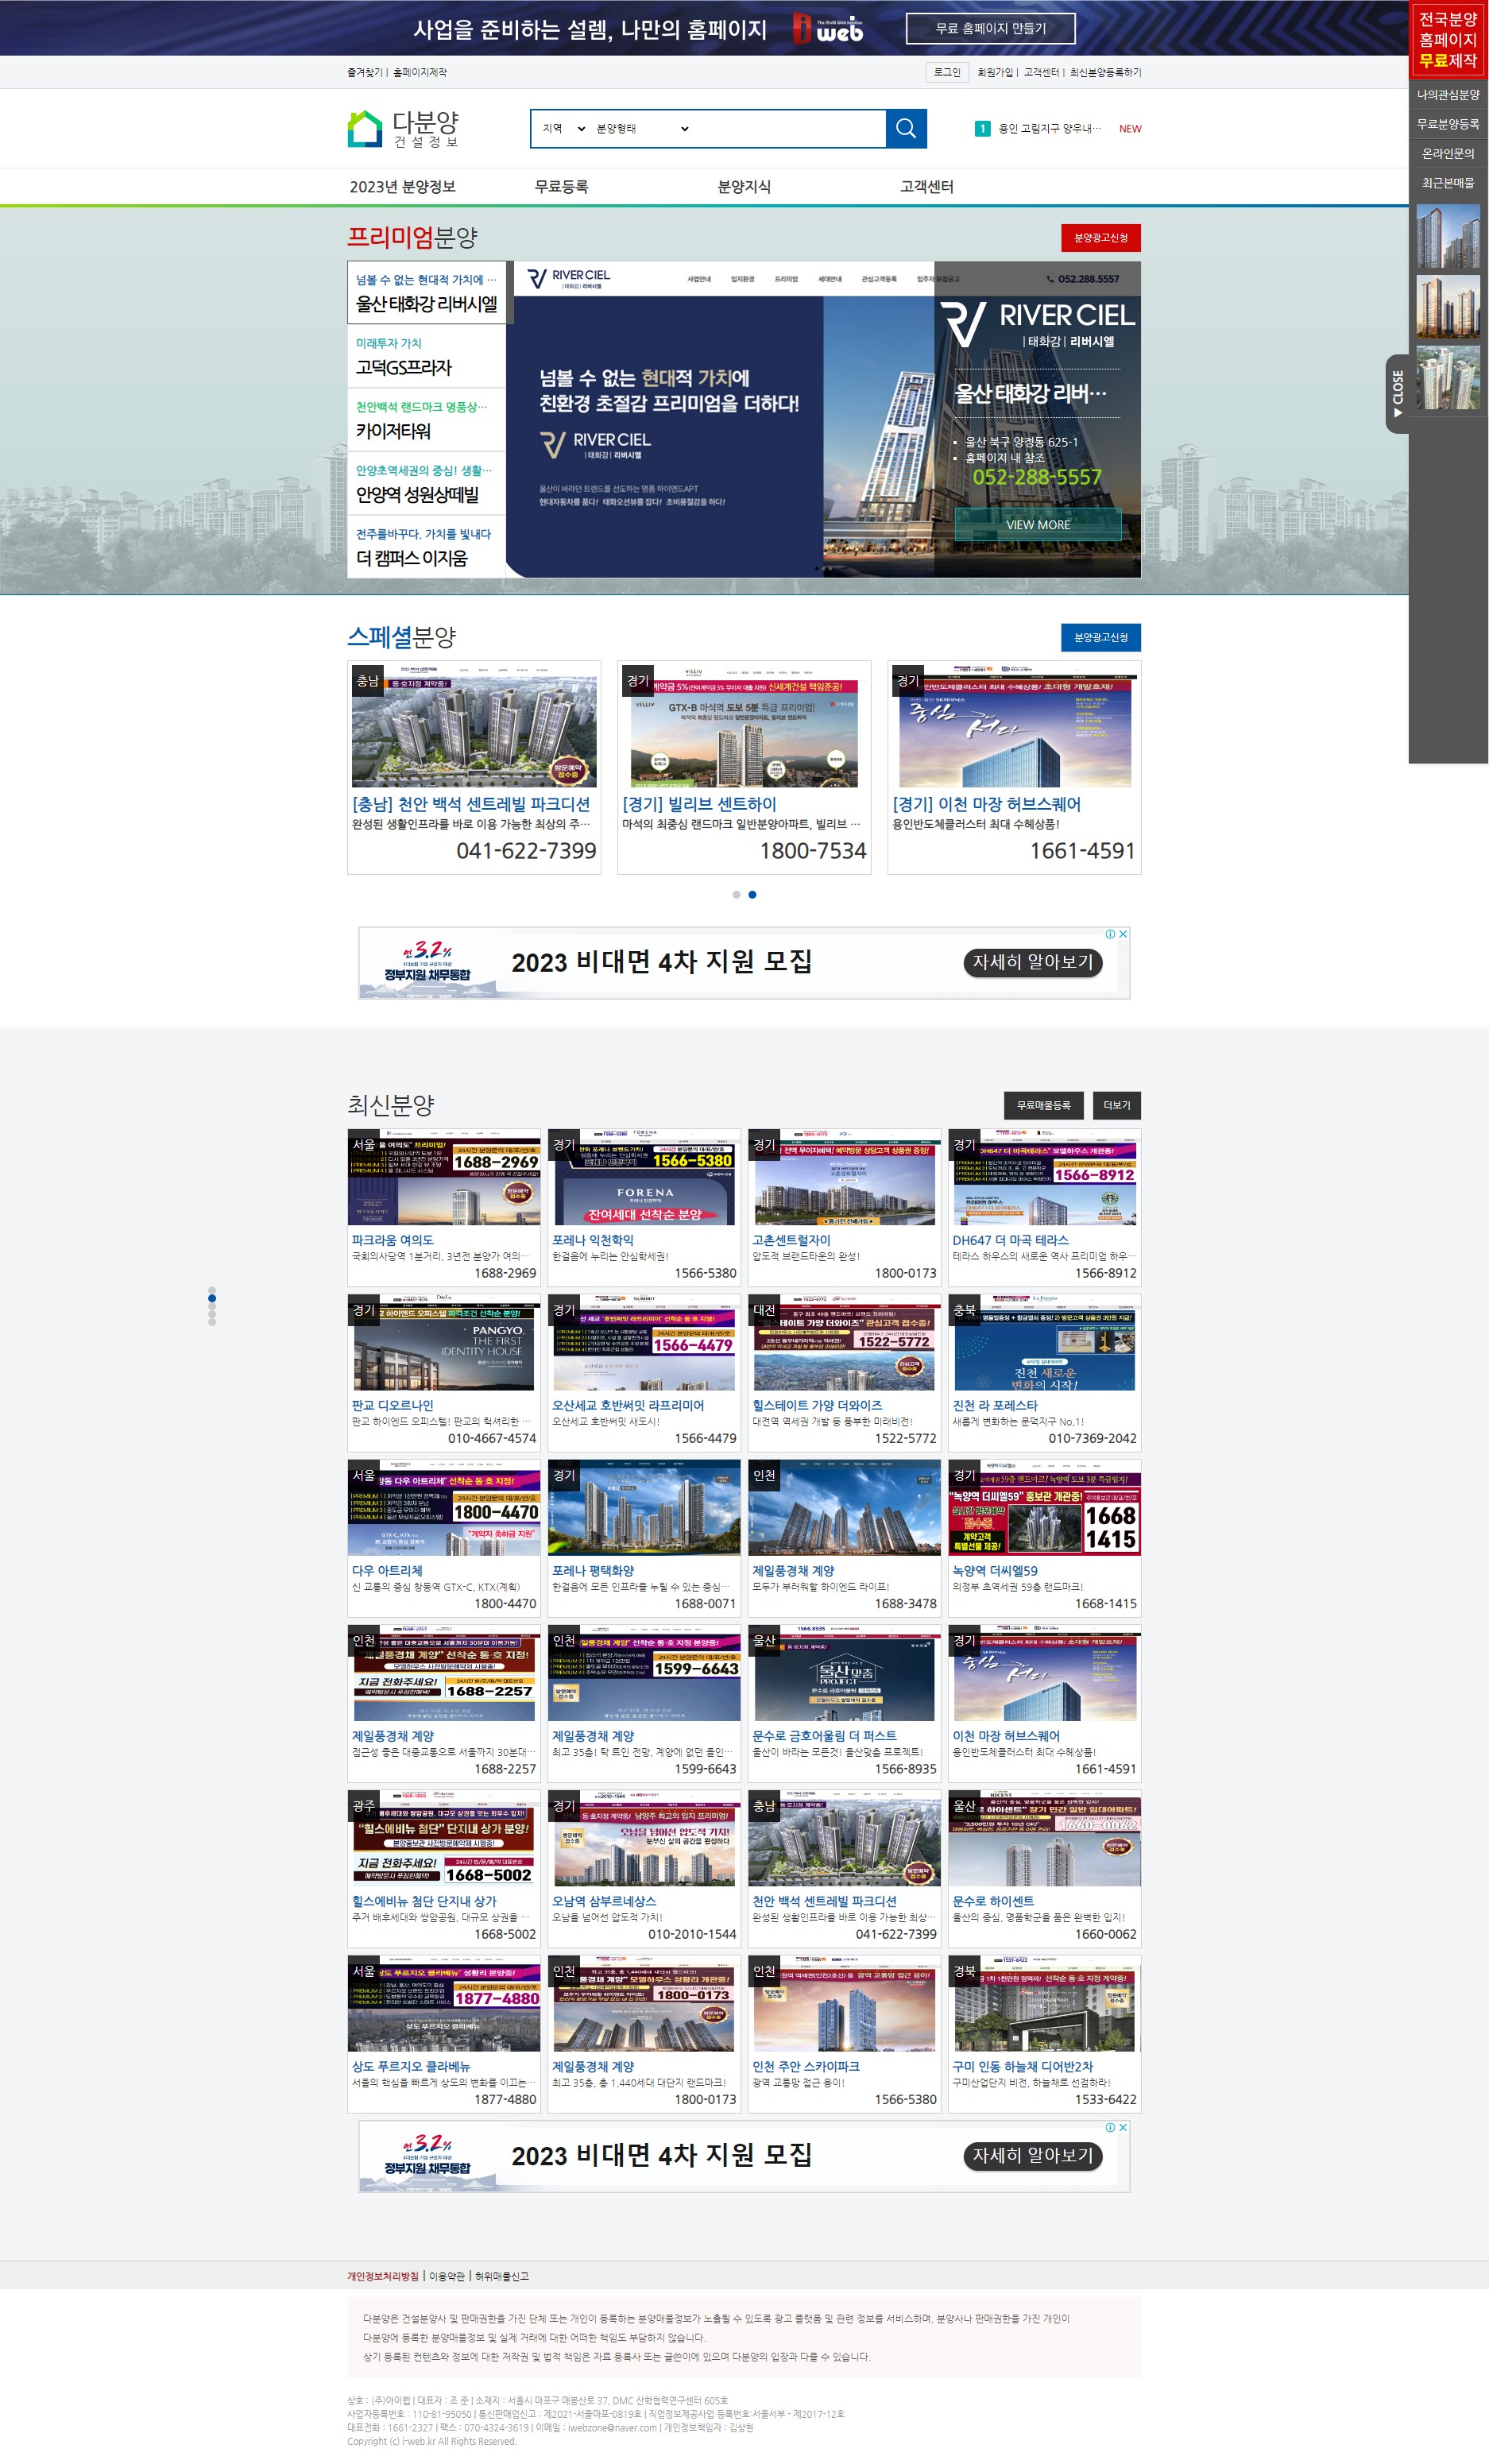Select 안양역 성원상떼빌 premium tab
1489x2464 pixels.
coord(427,483)
